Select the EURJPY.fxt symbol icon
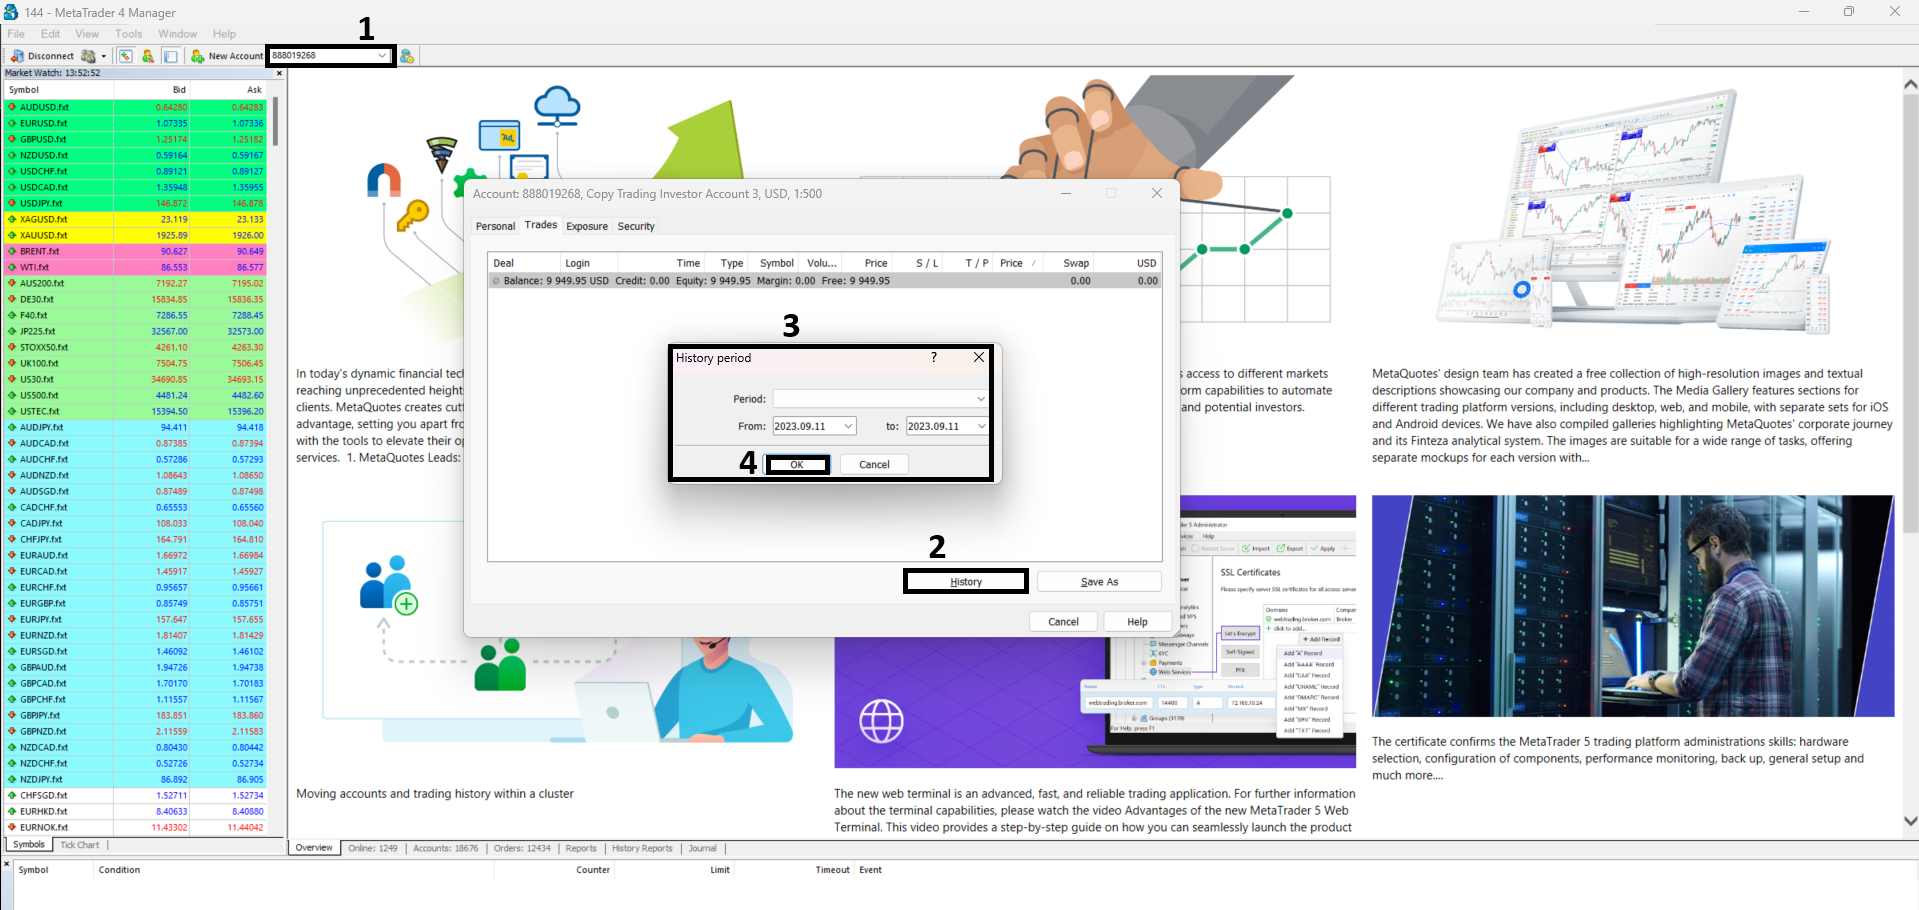This screenshot has width=1919, height=910. (12, 619)
